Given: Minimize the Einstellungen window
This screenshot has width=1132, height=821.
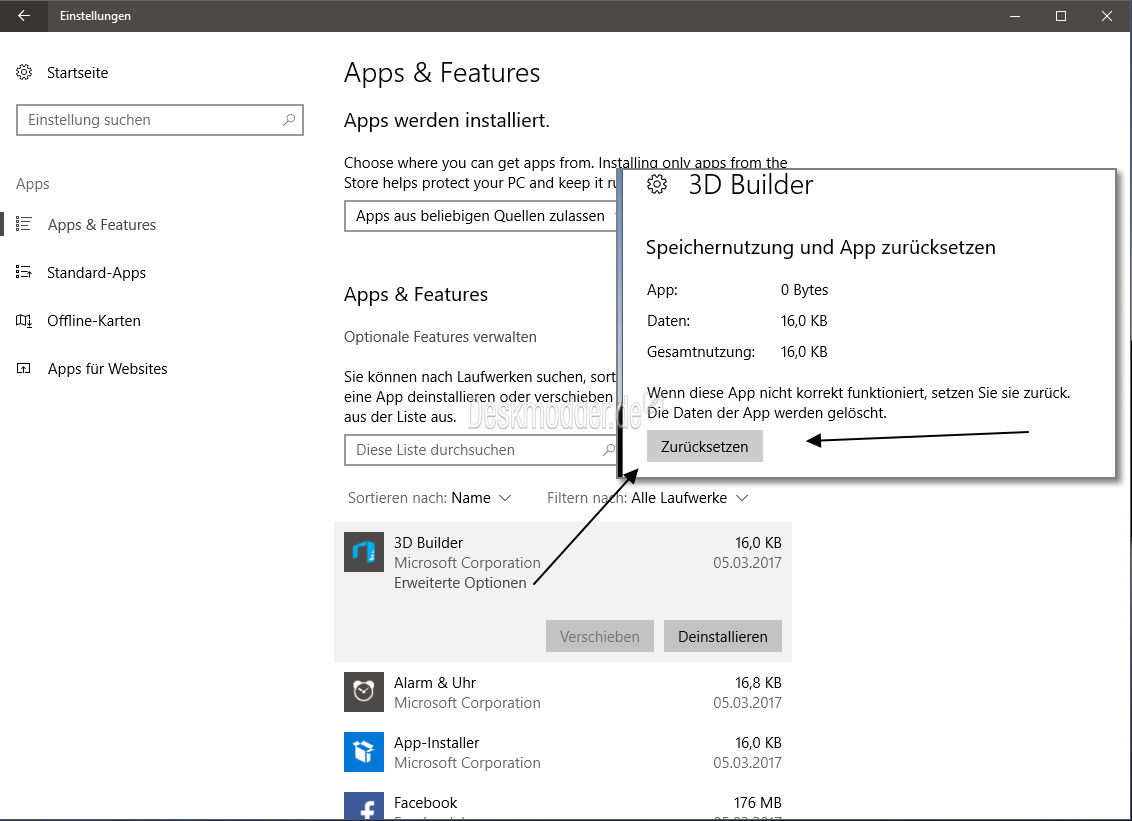Looking at the screenshot, I should point(1015,16).
